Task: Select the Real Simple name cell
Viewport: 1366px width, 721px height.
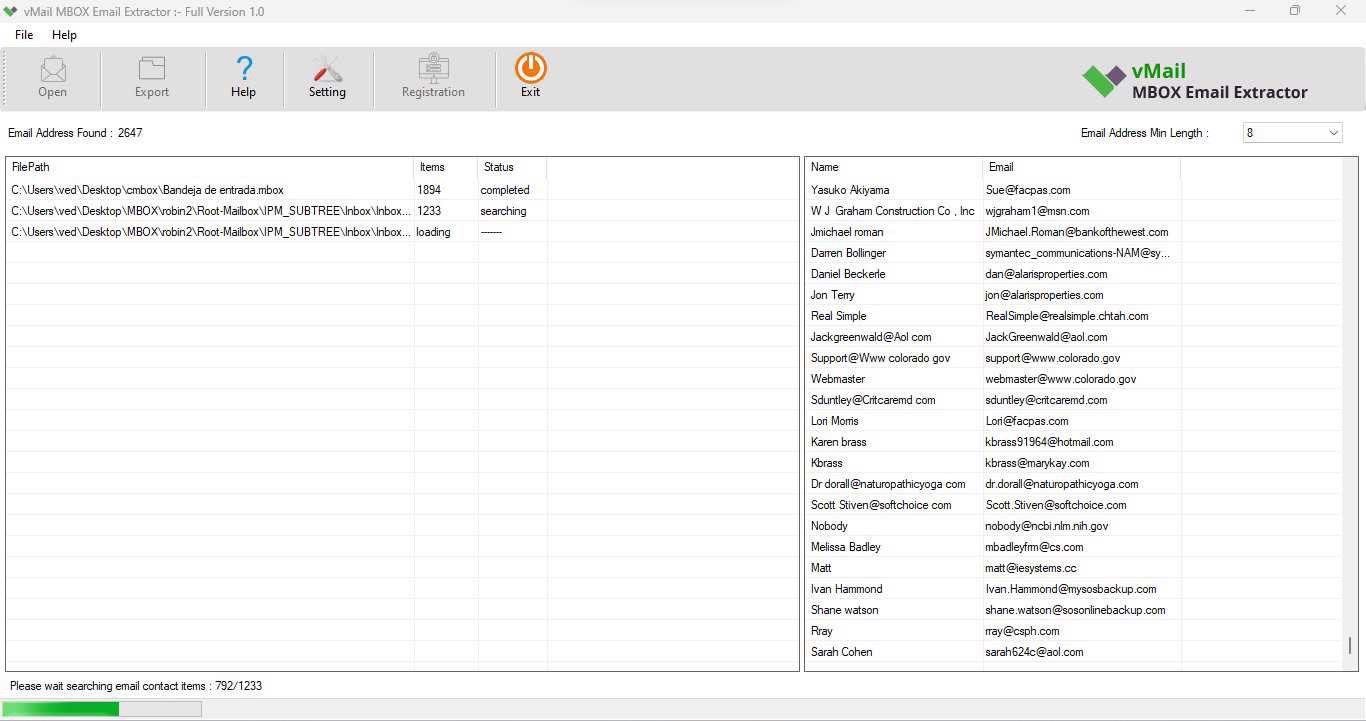Action: pyautogui.click(x=839, y=316)
